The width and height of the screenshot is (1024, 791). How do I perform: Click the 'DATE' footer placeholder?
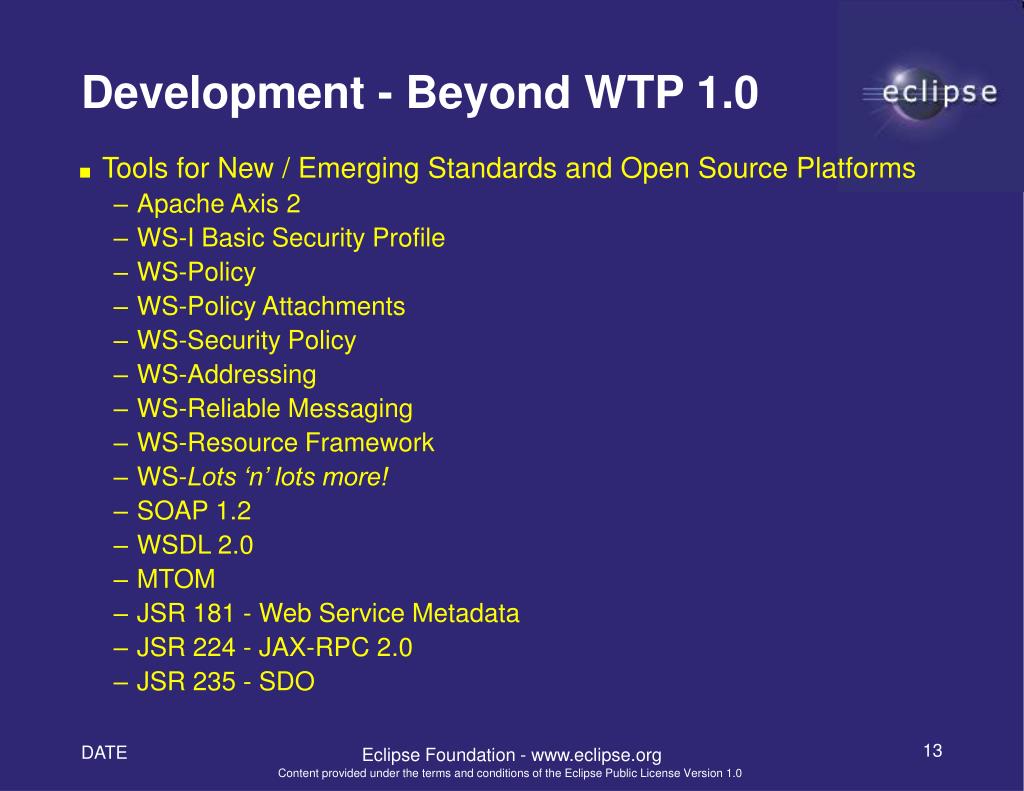[x=104, y=752]
